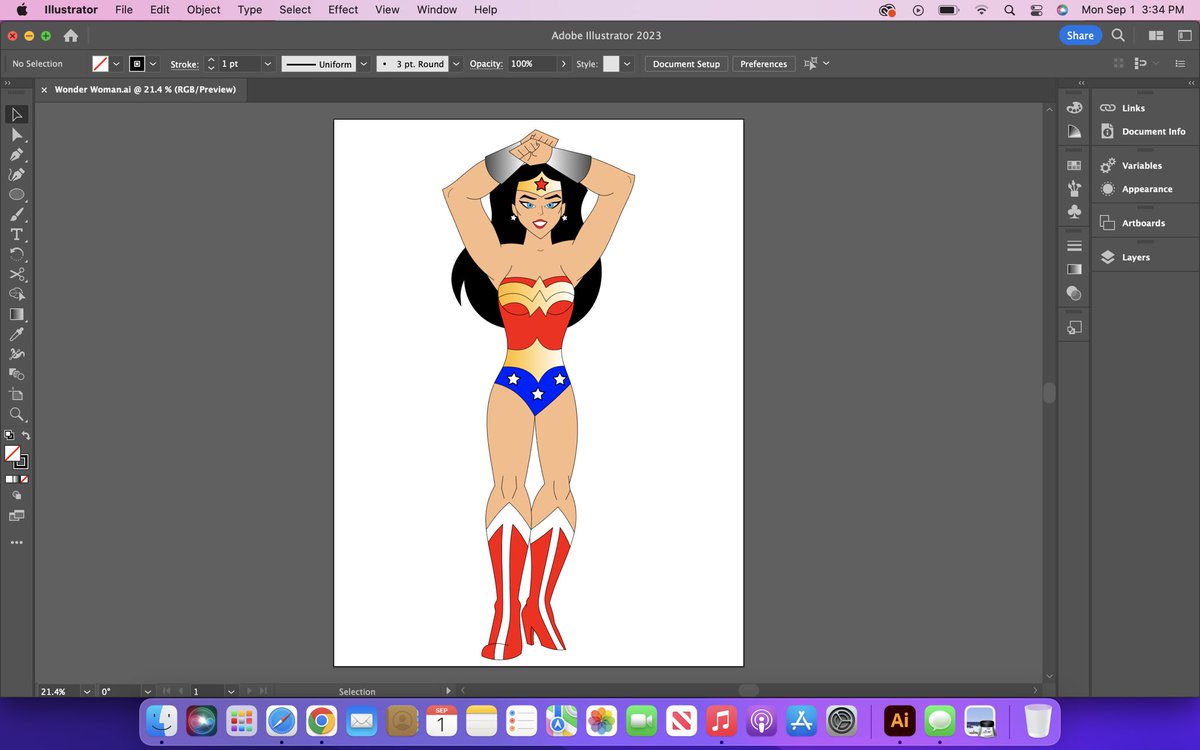The width and height of the screenshot is (1200, 750).
Task: Open the Symbols panel club icon
Action: [1074, 212]
